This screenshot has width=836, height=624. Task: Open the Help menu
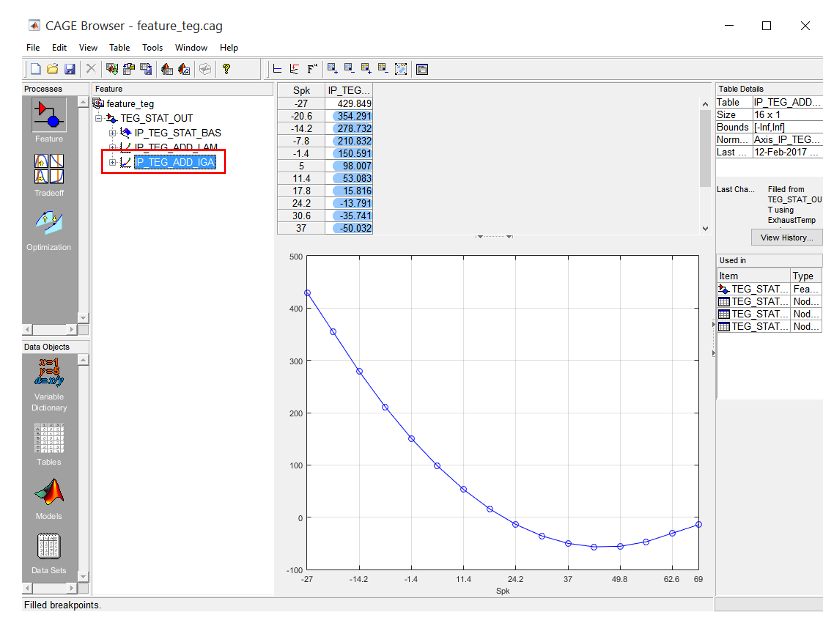pyautogui.click(x=229, y=47)
